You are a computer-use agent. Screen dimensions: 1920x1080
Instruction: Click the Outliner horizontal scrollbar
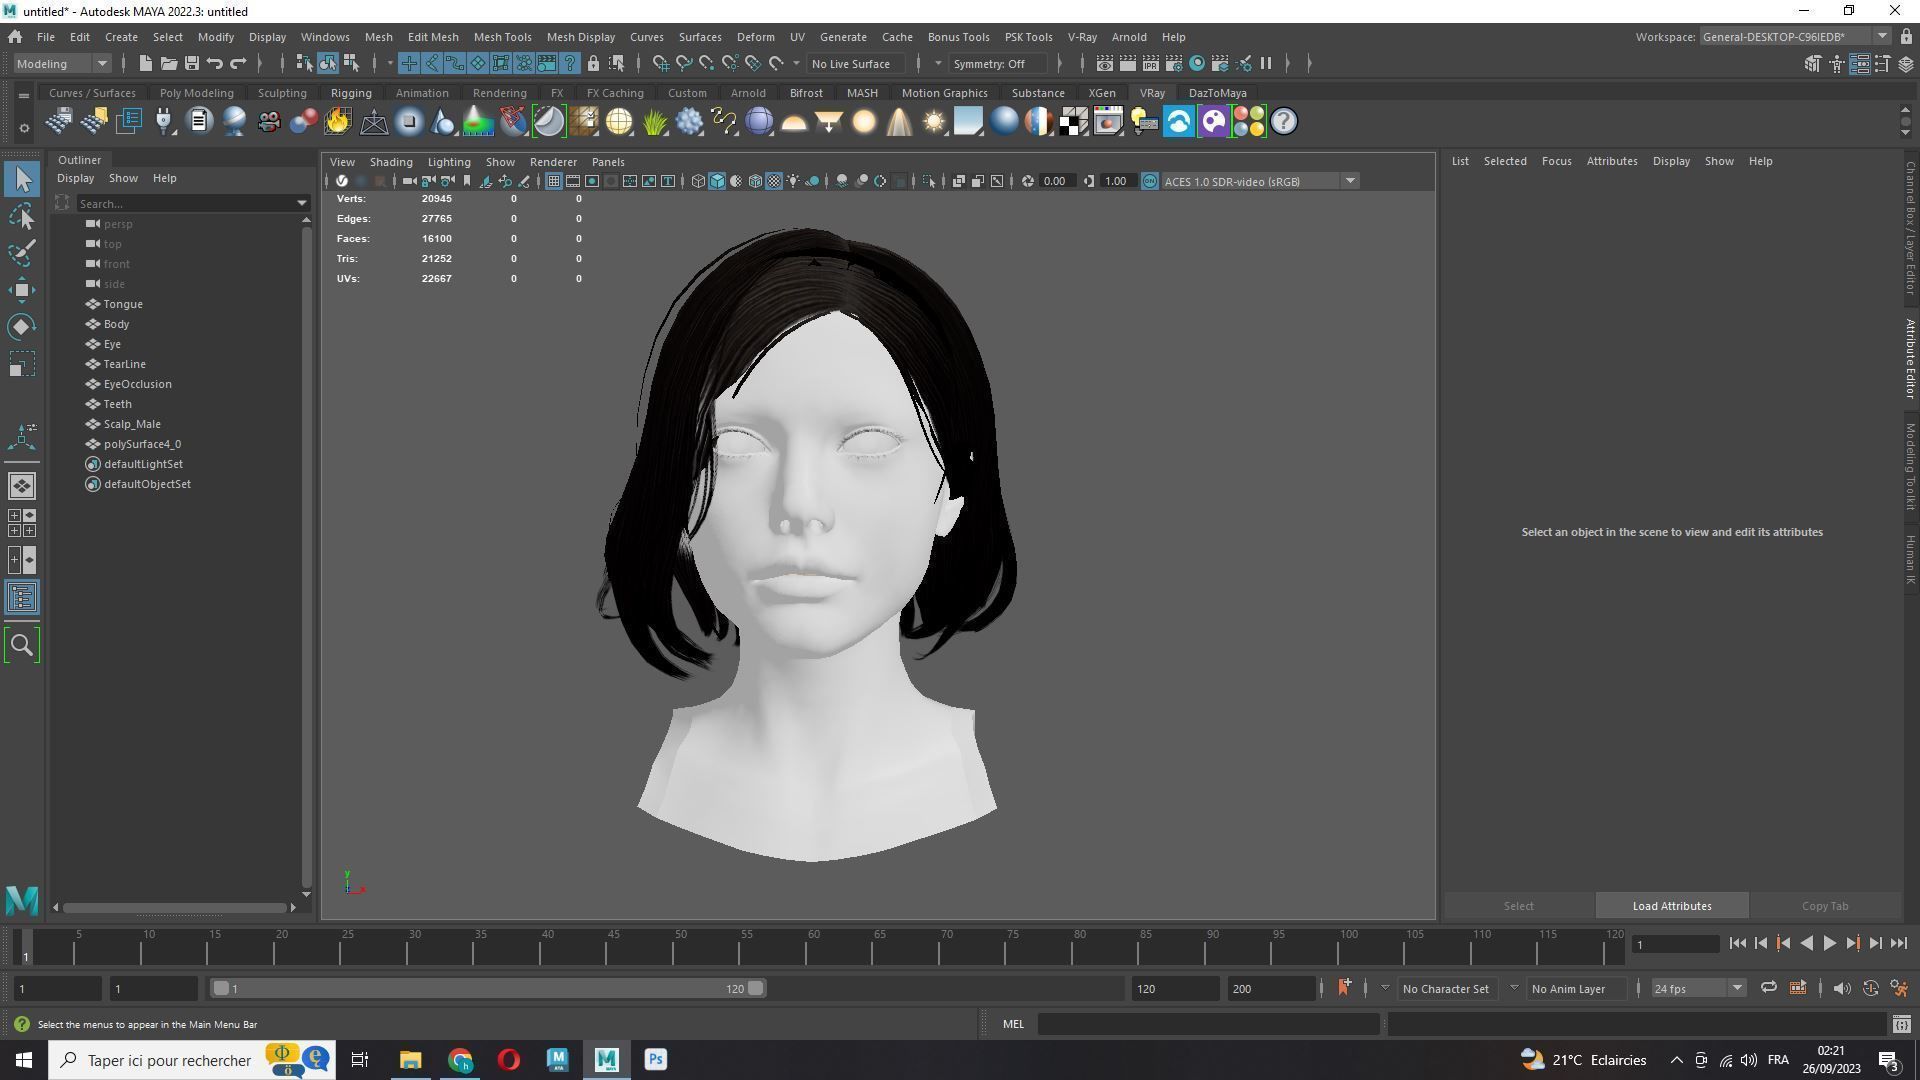pyautogui.click(x=175, y=907)
